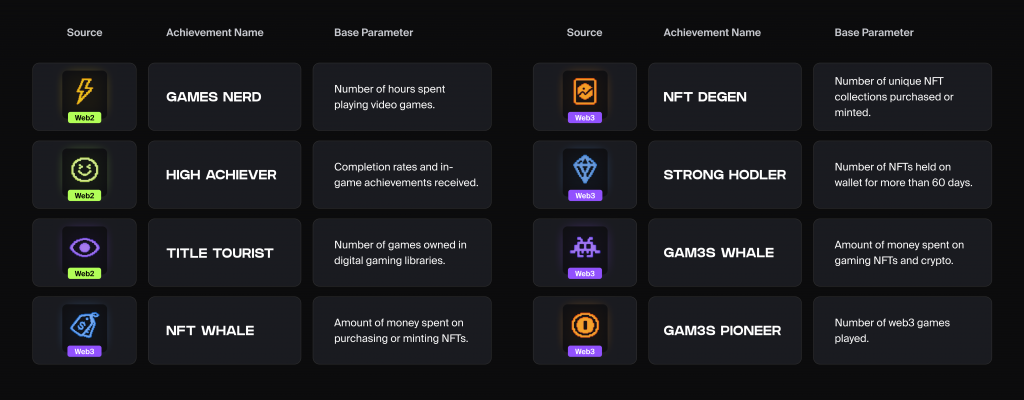Select the blue diamond Strong Hodler icon
This screenshot has height=400, width=1024.
point(584,169)
